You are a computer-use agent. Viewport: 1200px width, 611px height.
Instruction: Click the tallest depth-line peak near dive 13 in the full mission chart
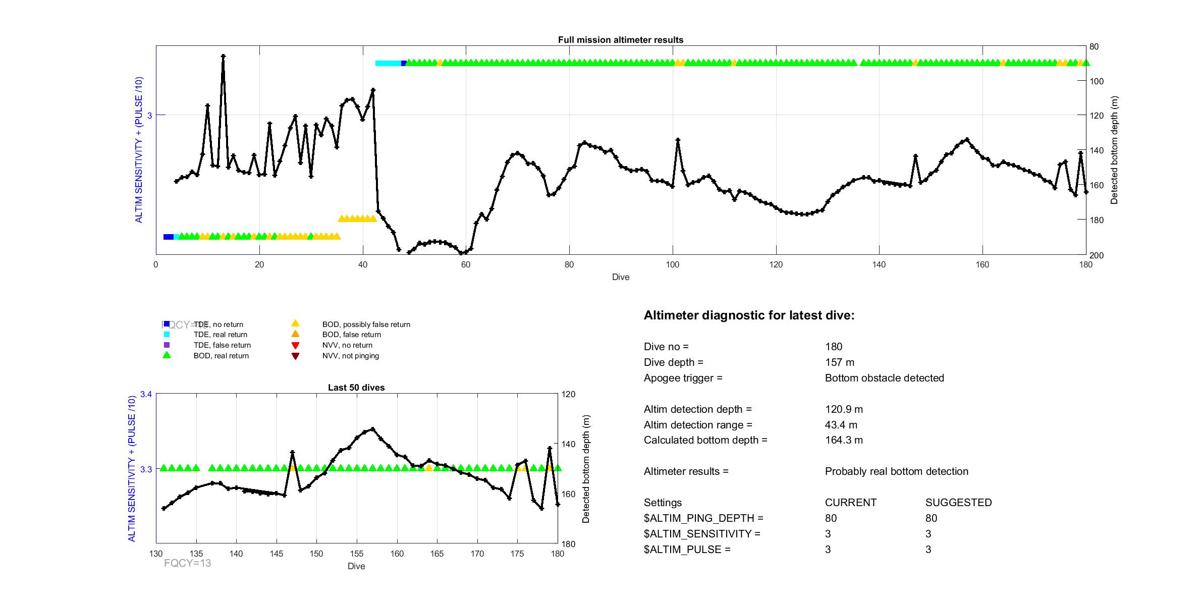[223, 56]
